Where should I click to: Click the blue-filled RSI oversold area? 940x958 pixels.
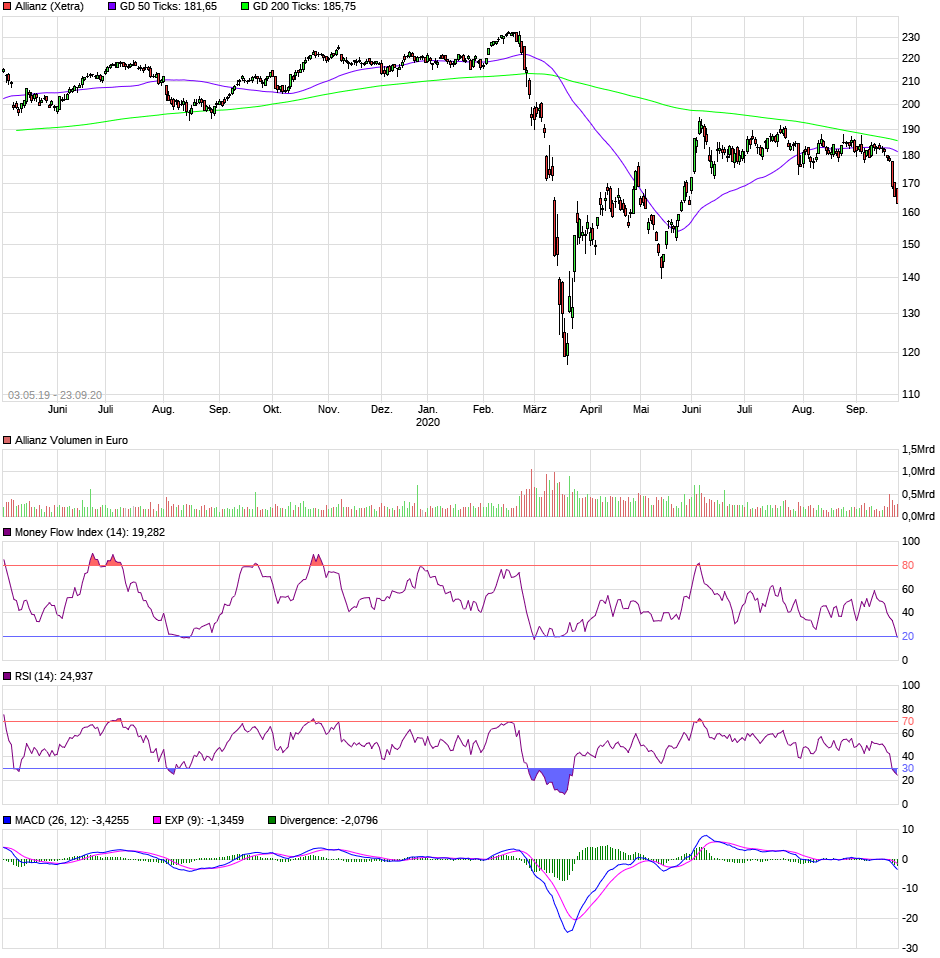tap(551, 780)
